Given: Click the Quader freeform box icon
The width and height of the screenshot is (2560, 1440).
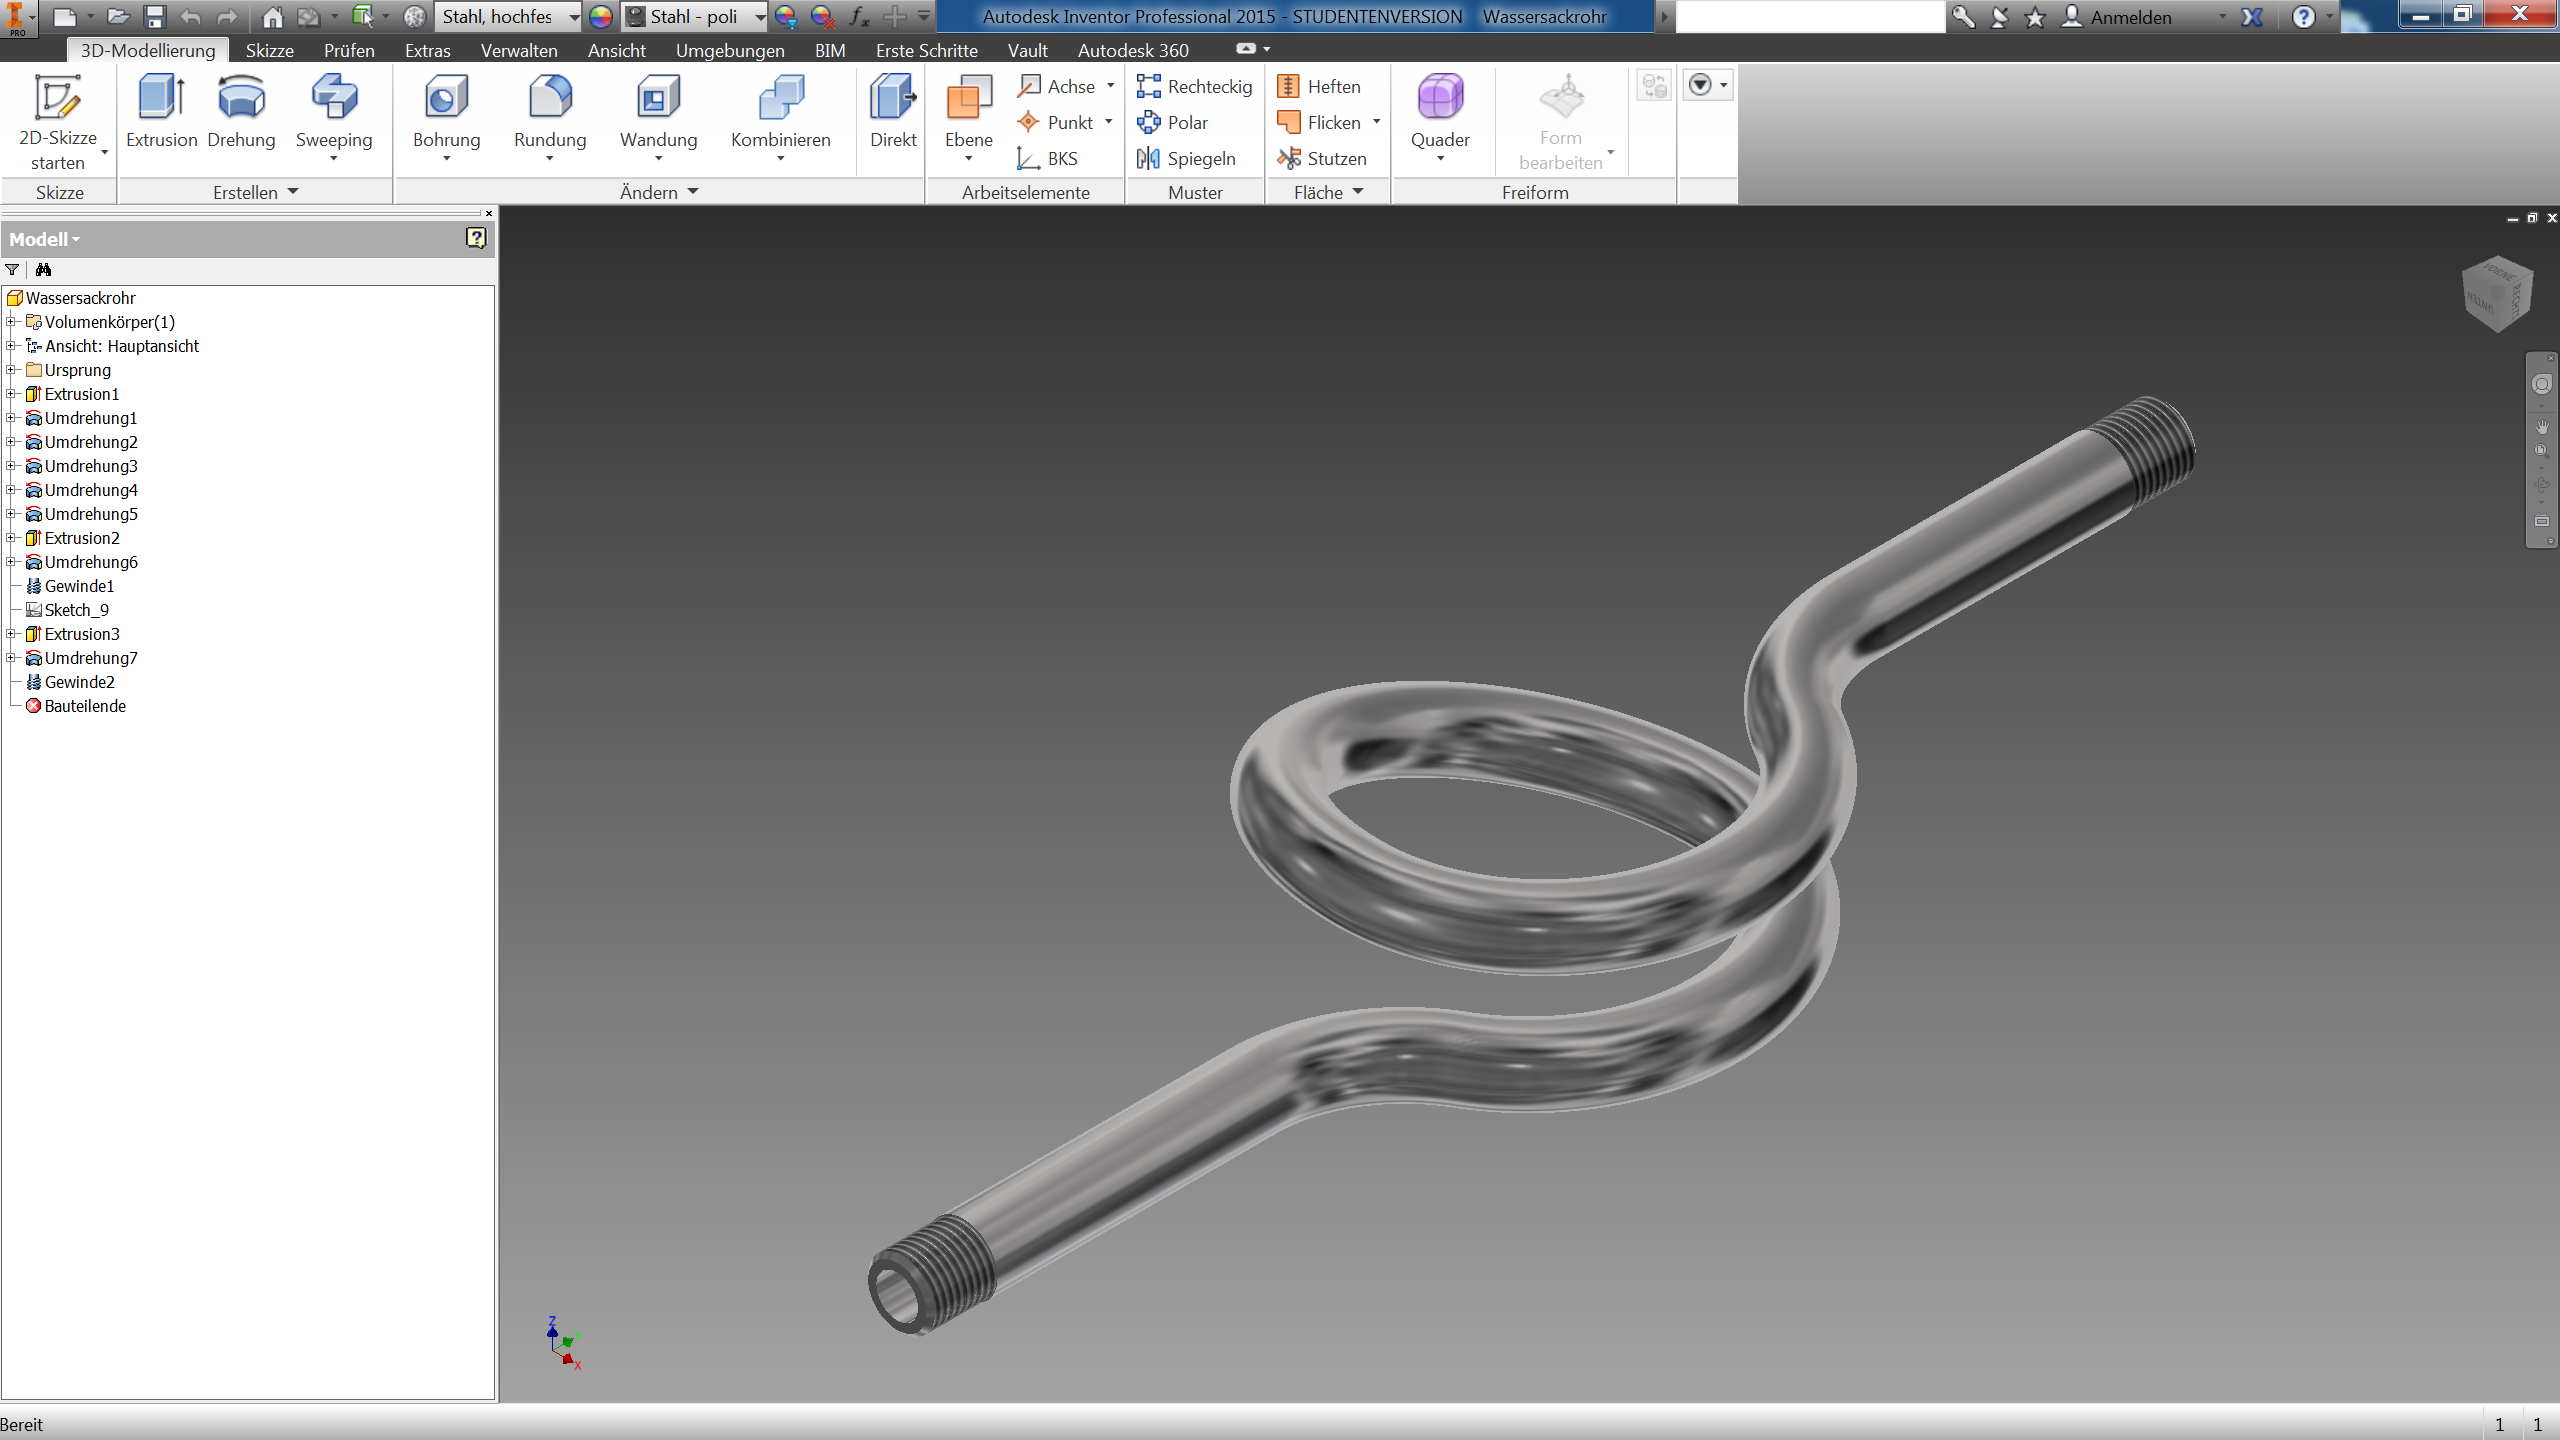Looking at the screenshot, I should tap(1440, 97).
